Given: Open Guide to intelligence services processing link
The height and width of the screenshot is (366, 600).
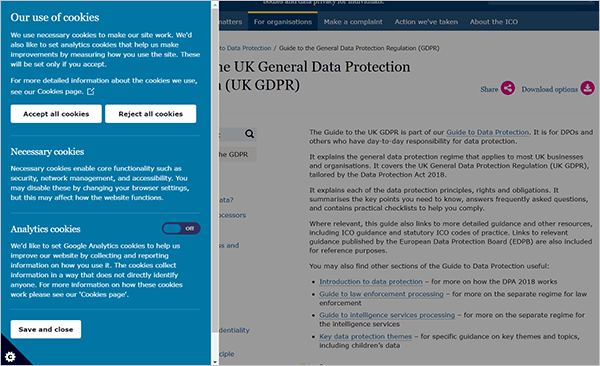Looking at the screenshot, I should coord(387,315).
